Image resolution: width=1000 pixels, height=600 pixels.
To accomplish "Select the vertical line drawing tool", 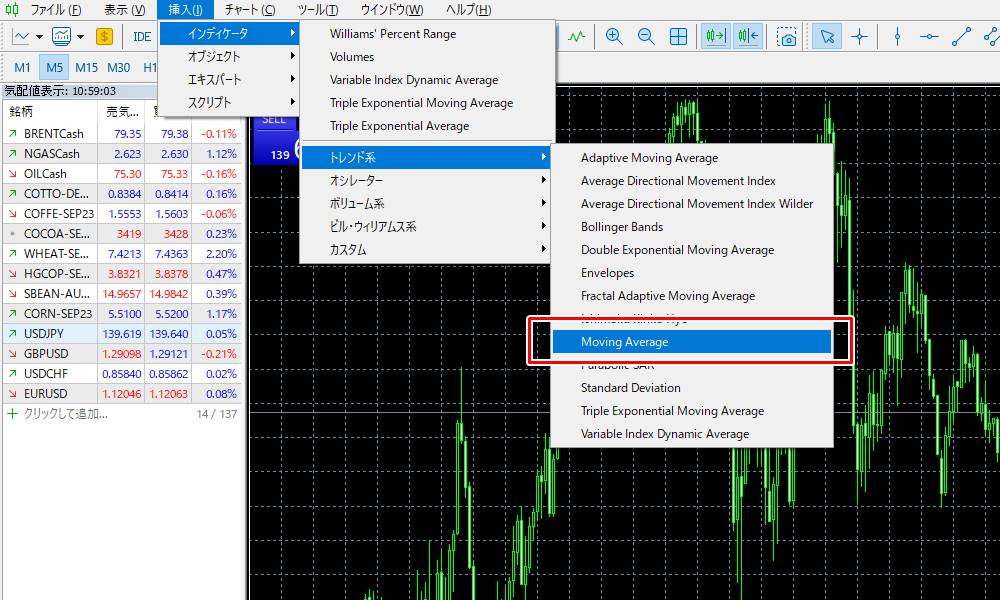I will [x=897, y=36].
